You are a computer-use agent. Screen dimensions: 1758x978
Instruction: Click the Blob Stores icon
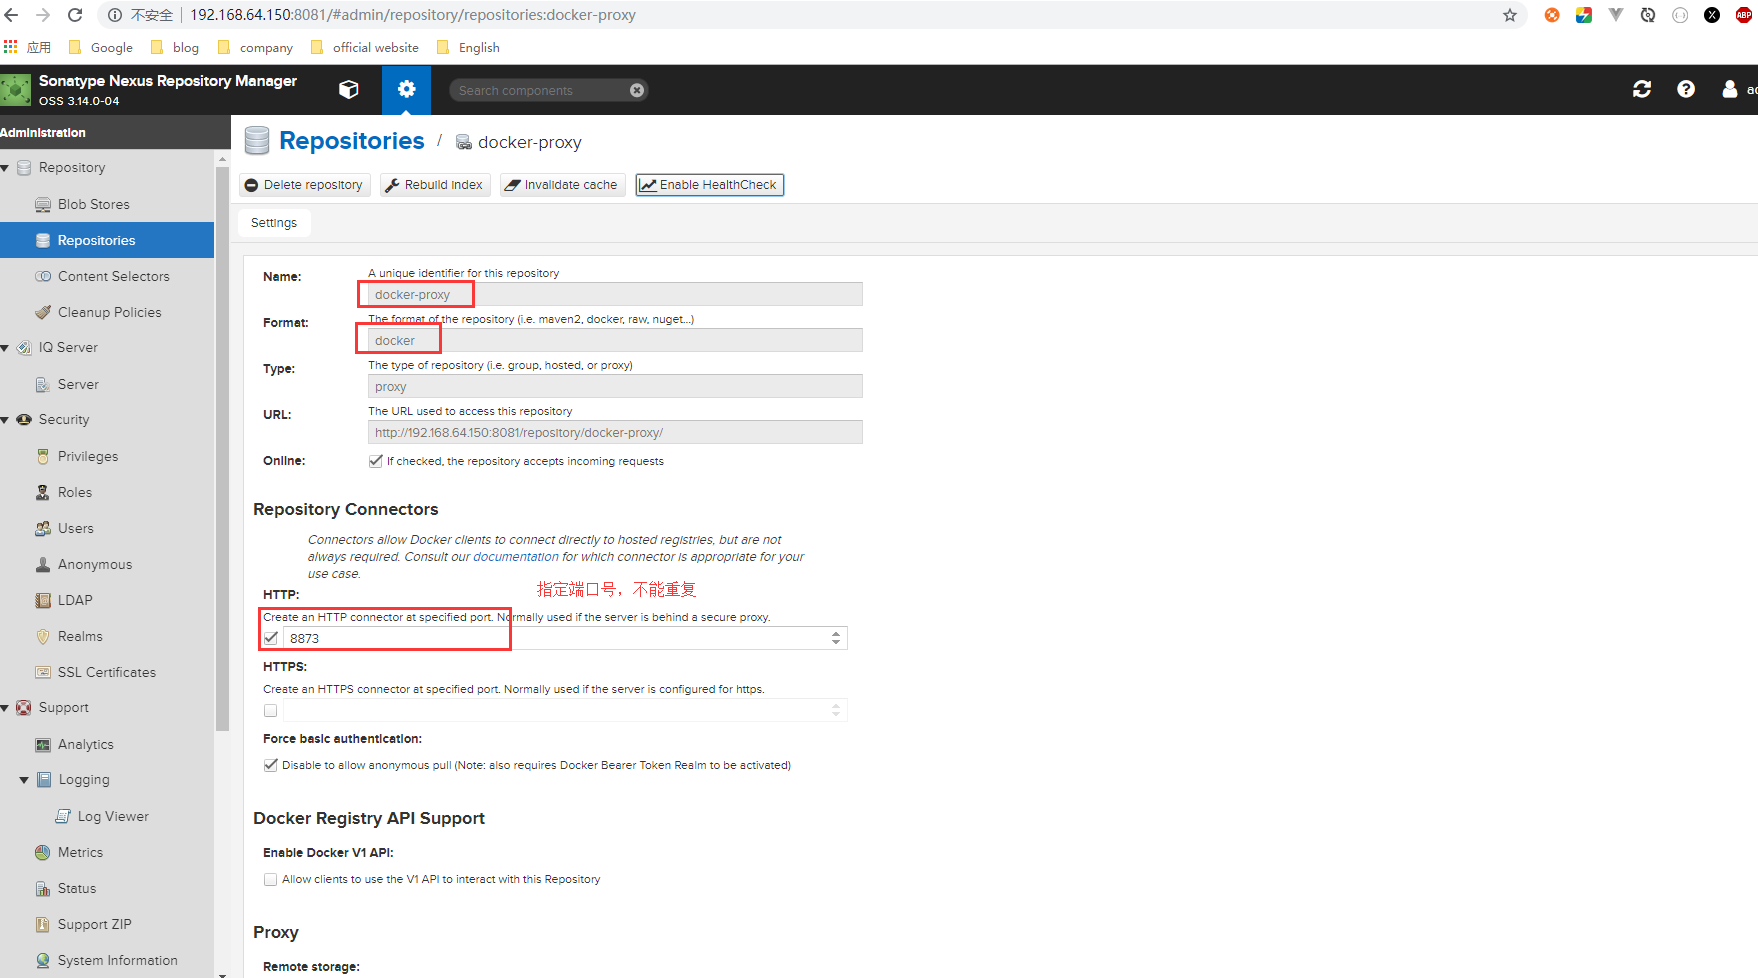(43, 204)
